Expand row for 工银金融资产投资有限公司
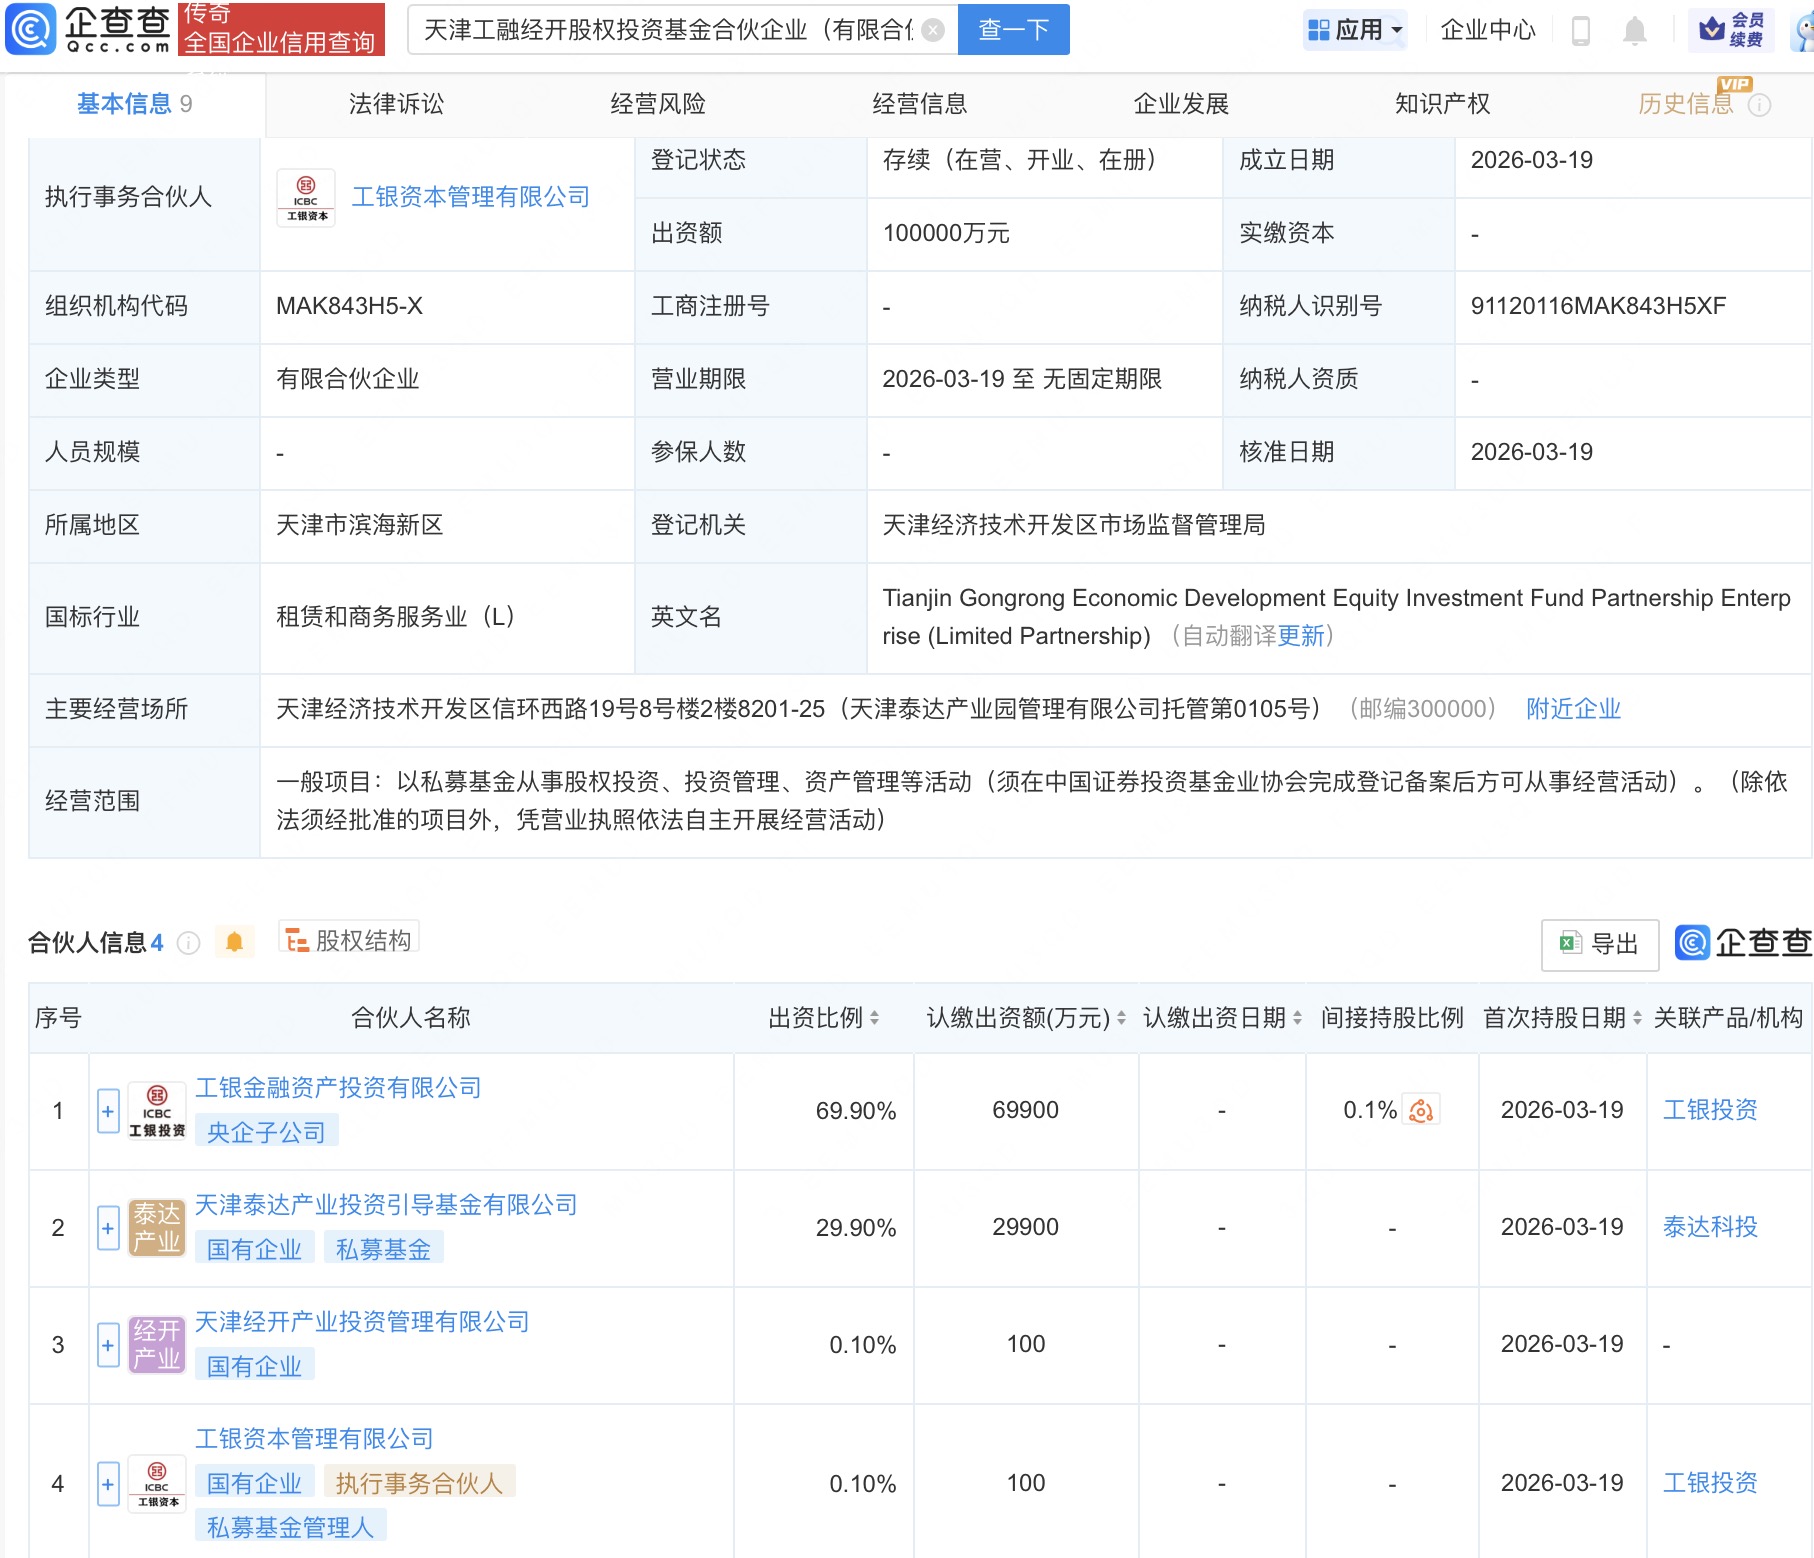Screen dimensions: 1814x1558 point(108,1111)
